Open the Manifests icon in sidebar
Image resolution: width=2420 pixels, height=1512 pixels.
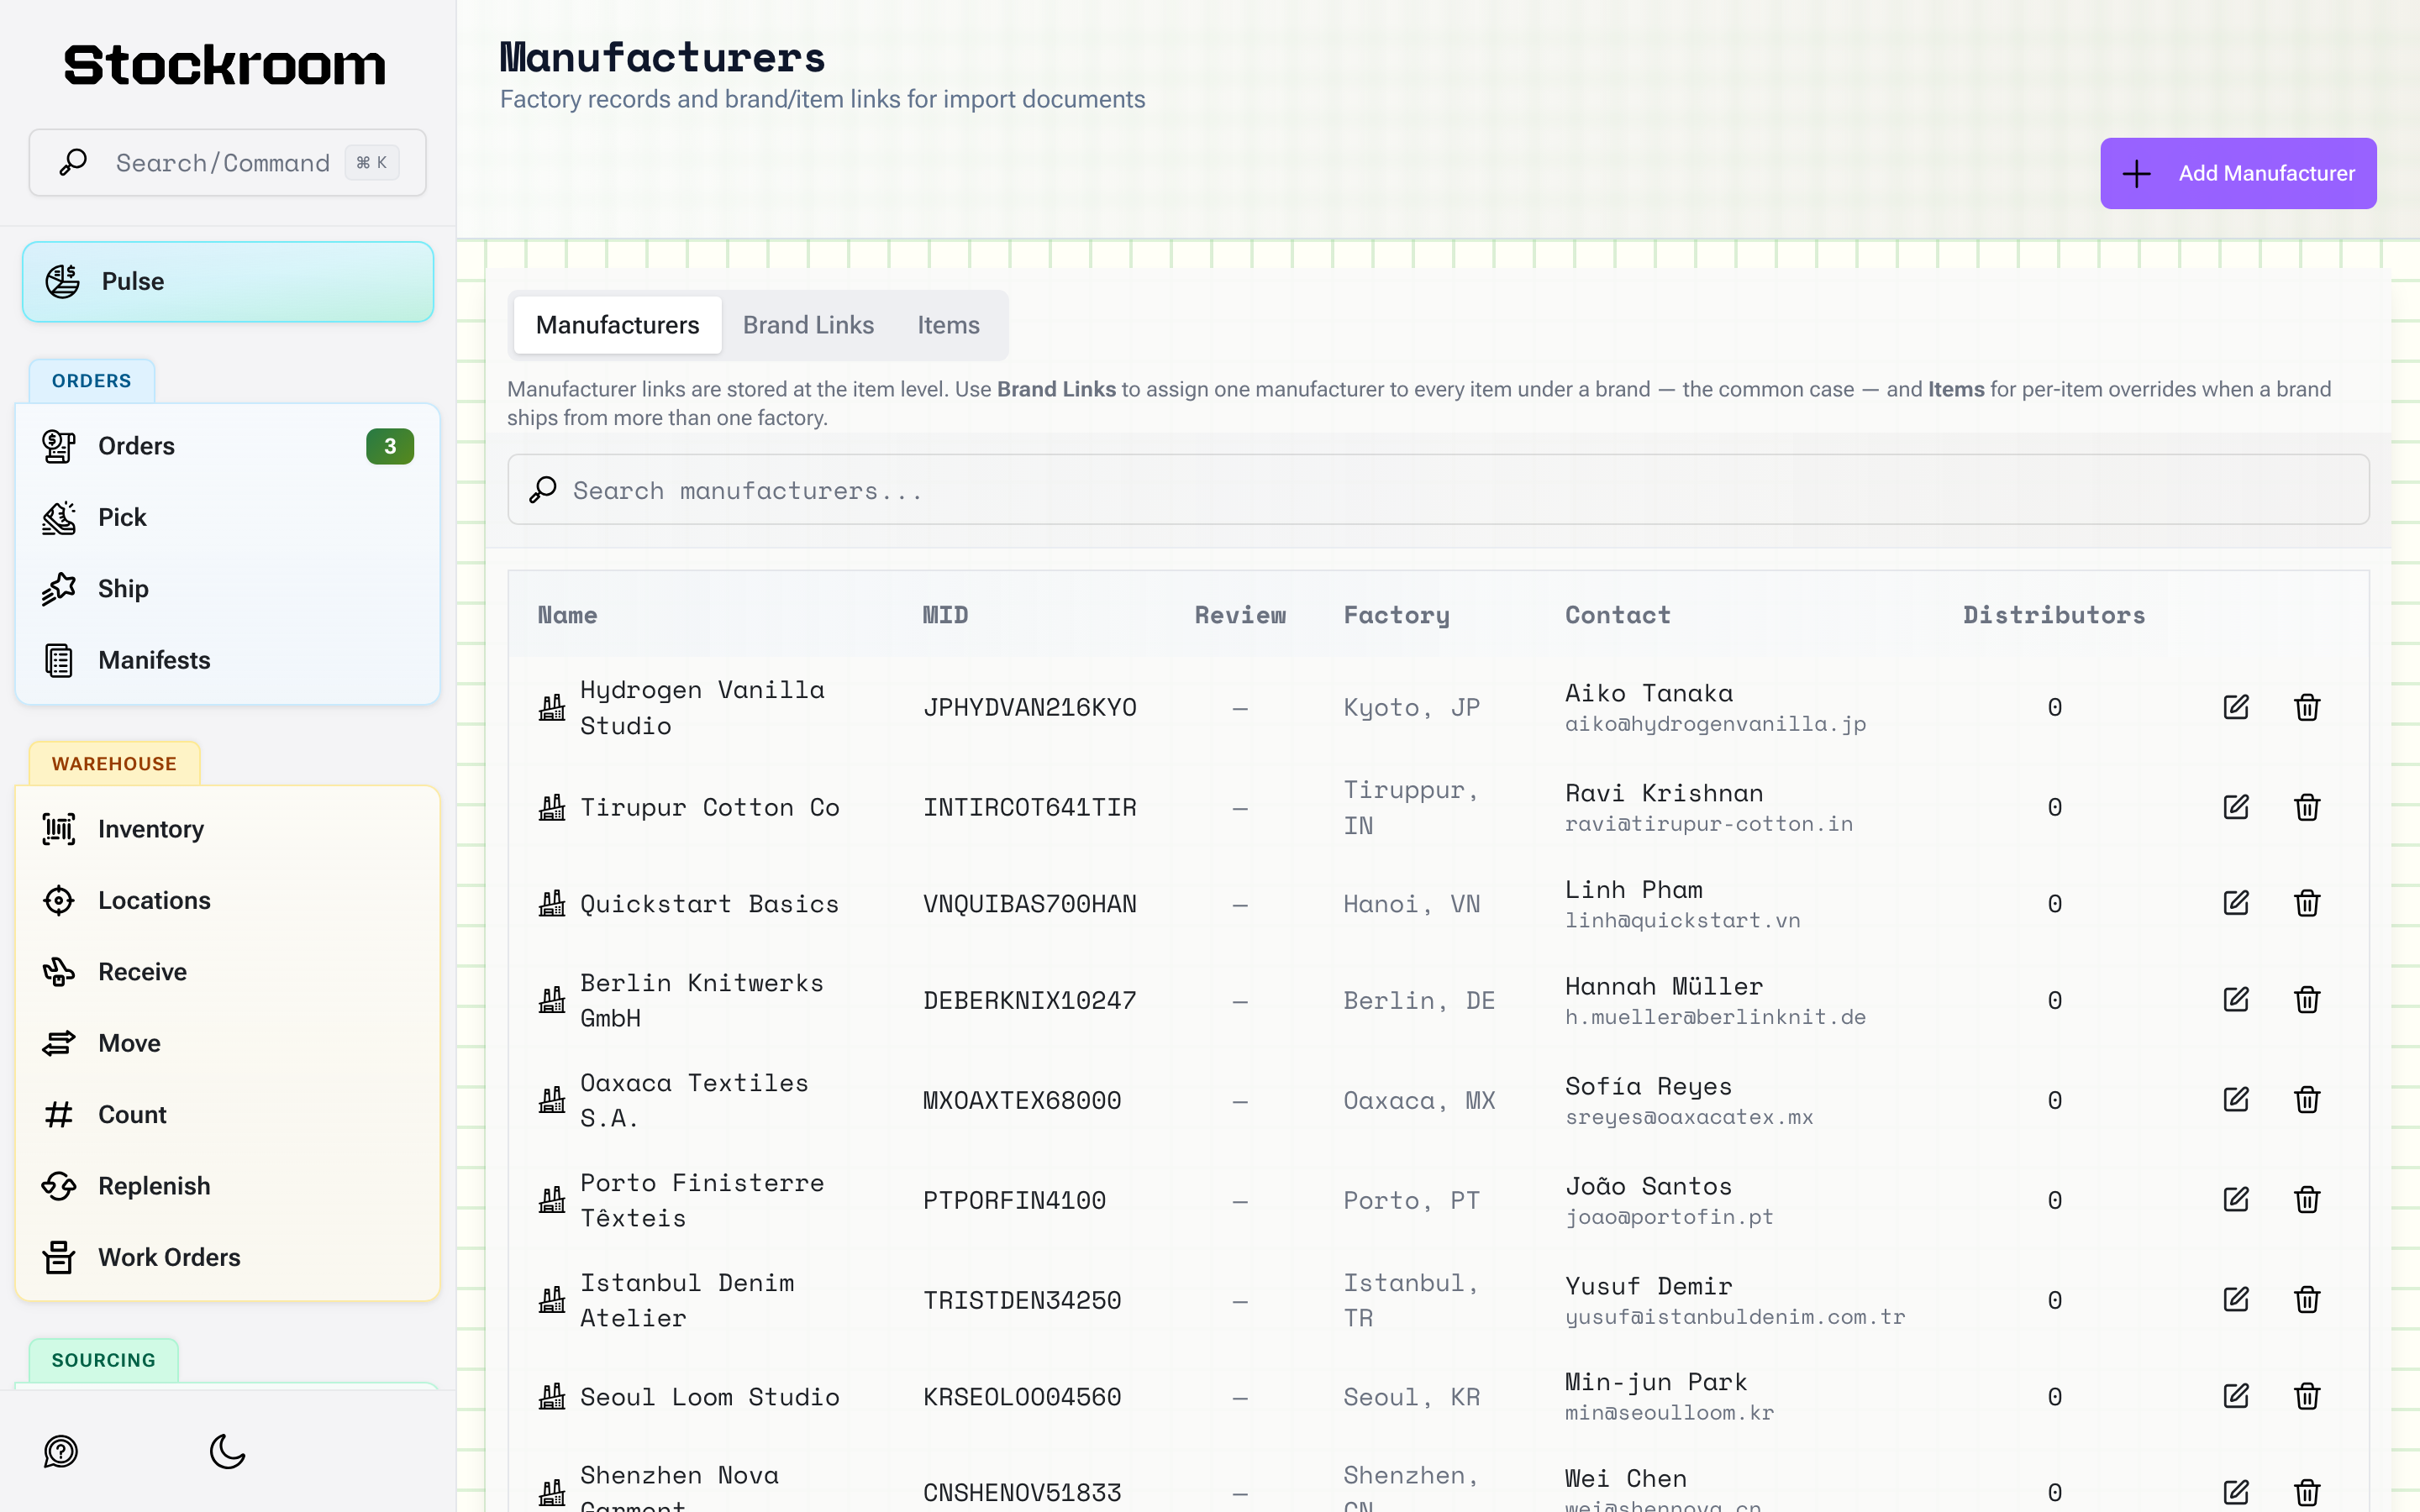[59, 660]
